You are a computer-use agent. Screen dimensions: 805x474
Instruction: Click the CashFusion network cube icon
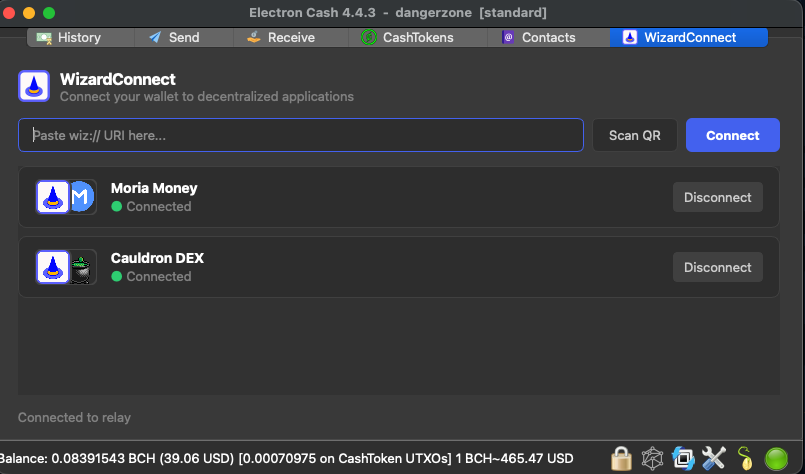point(653,458)
